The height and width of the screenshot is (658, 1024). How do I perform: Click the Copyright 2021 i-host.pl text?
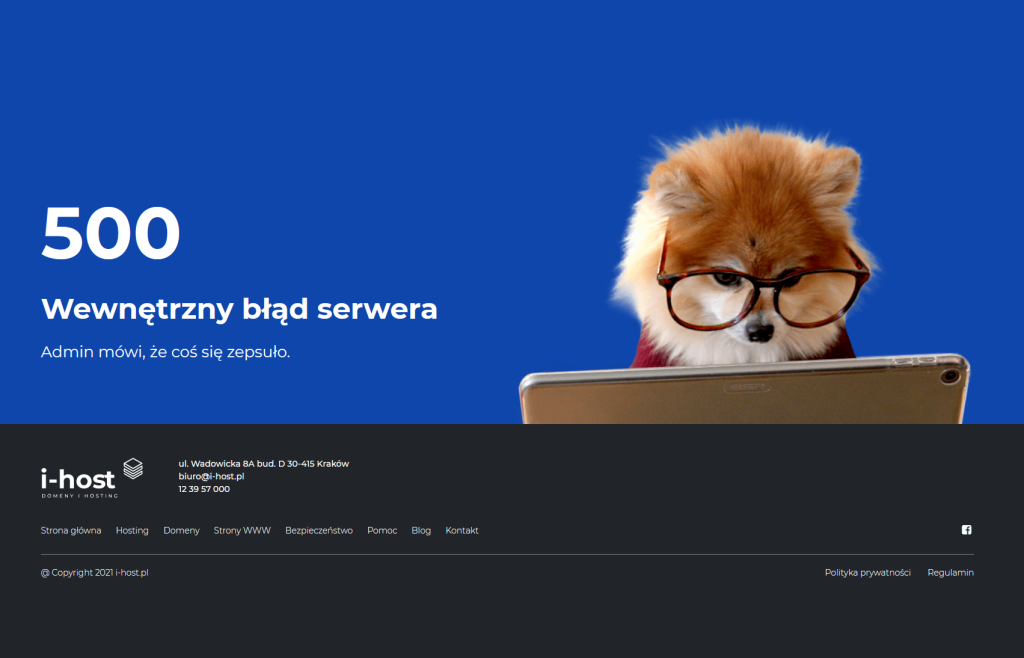click(x=95, y=572)
